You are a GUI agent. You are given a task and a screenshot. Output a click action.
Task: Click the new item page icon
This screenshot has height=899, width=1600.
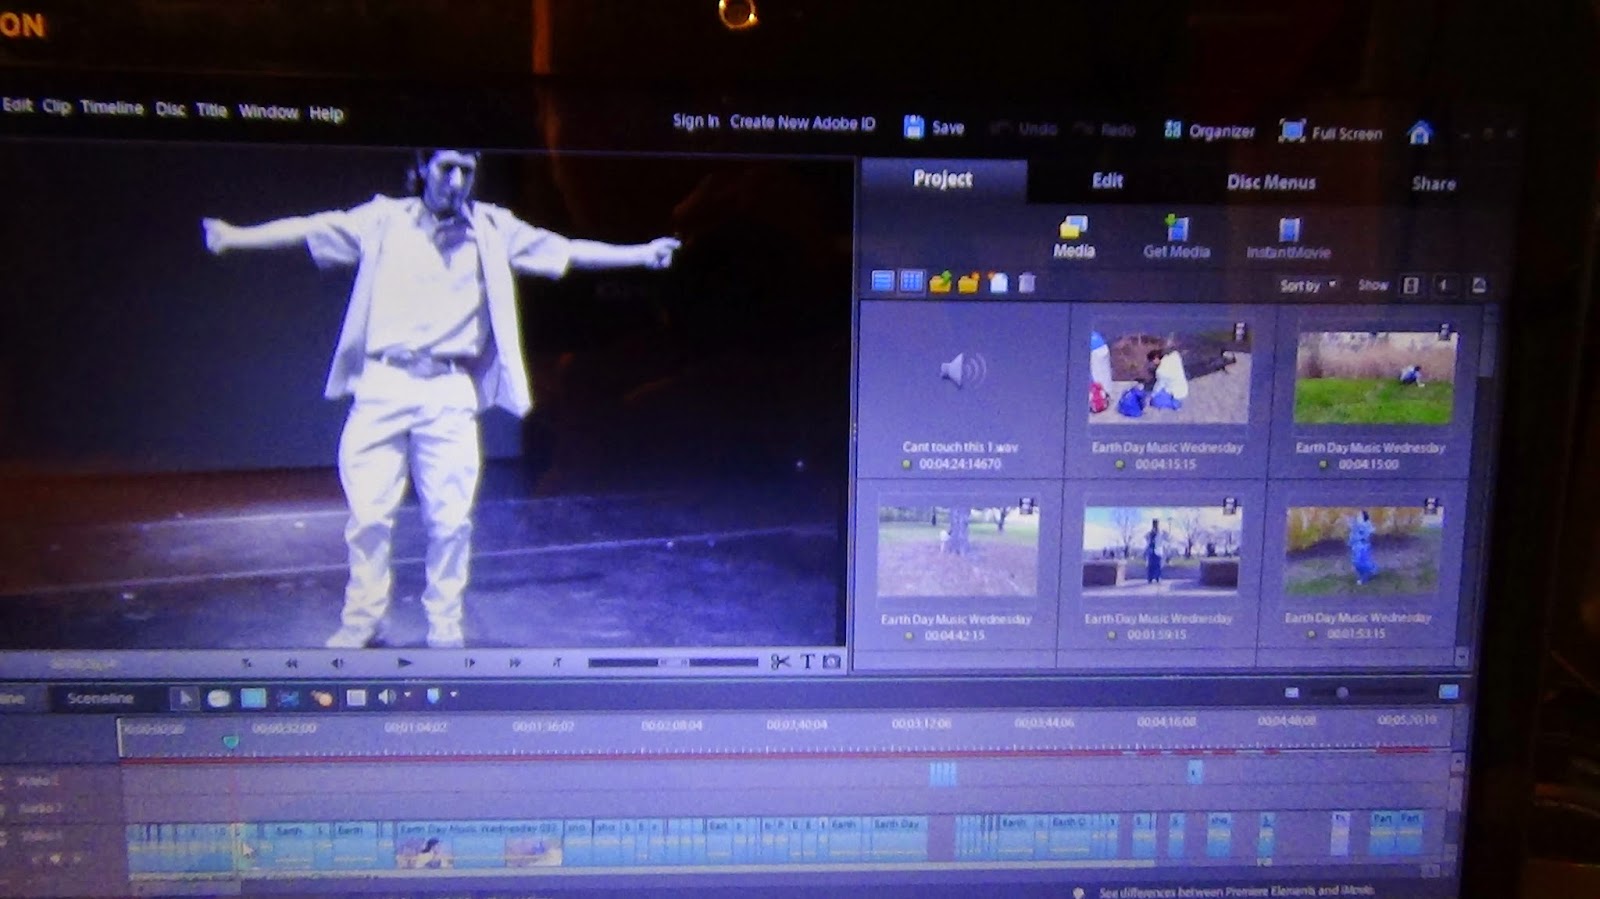click(998, 283)
